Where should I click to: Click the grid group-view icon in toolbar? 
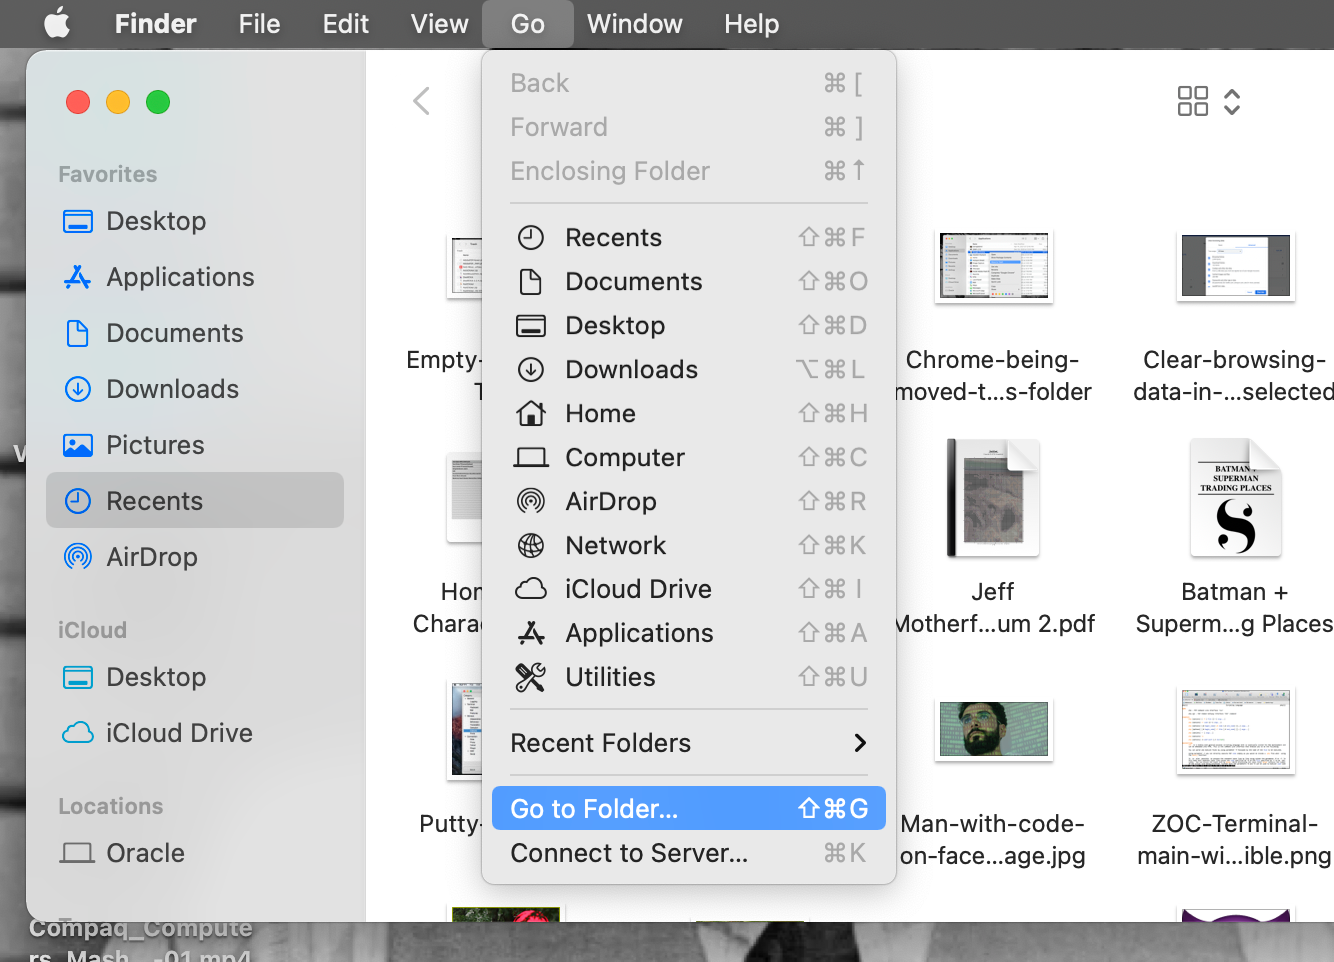(x=1192, y=100)
